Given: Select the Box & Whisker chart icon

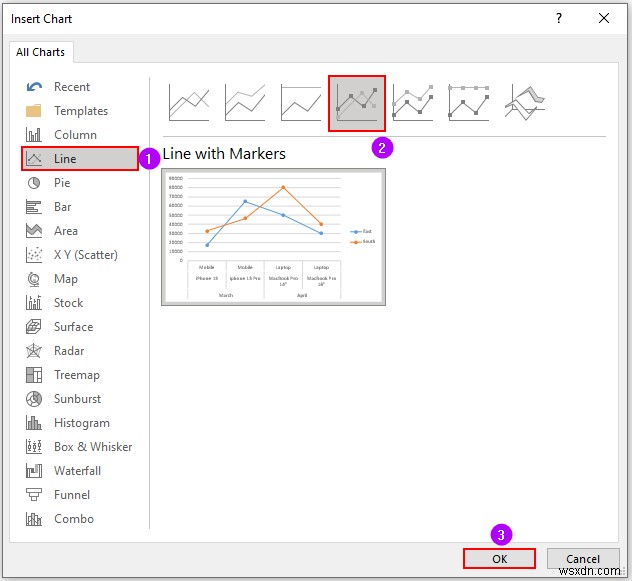Looking at the screenshot, I should [x=34, y=447].
